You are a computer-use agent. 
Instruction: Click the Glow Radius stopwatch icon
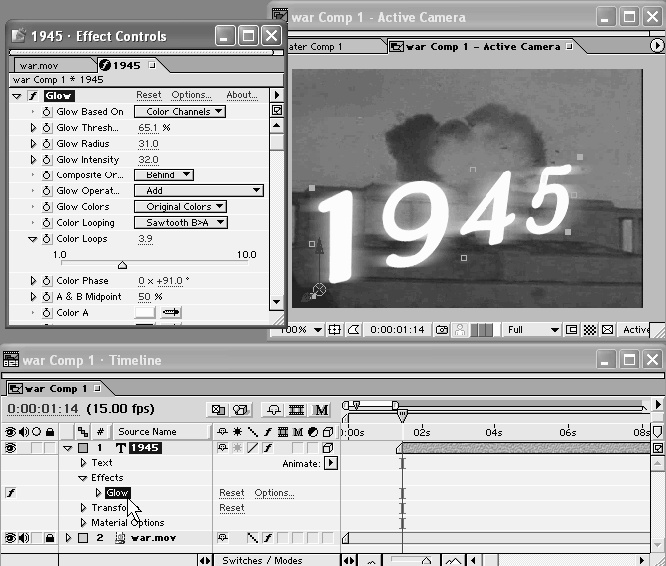pyautogui.click(x=46, y=144)
